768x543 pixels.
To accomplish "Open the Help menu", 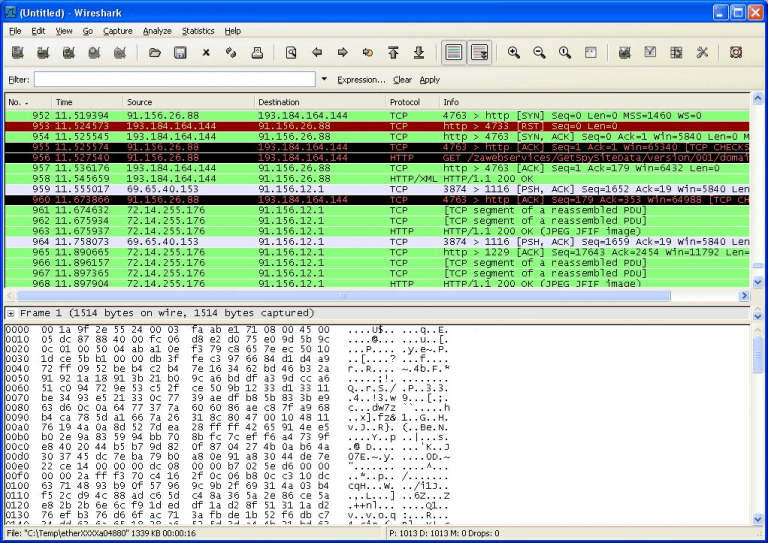I will pyautogui.click(x=233, y=31).
